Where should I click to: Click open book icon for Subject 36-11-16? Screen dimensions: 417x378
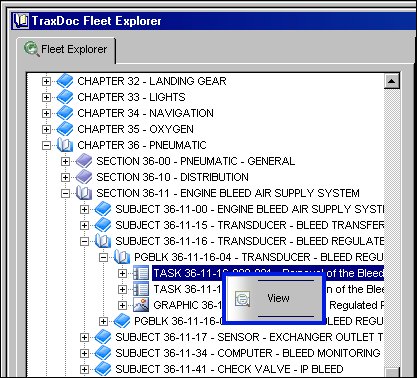tap(103, 241)
